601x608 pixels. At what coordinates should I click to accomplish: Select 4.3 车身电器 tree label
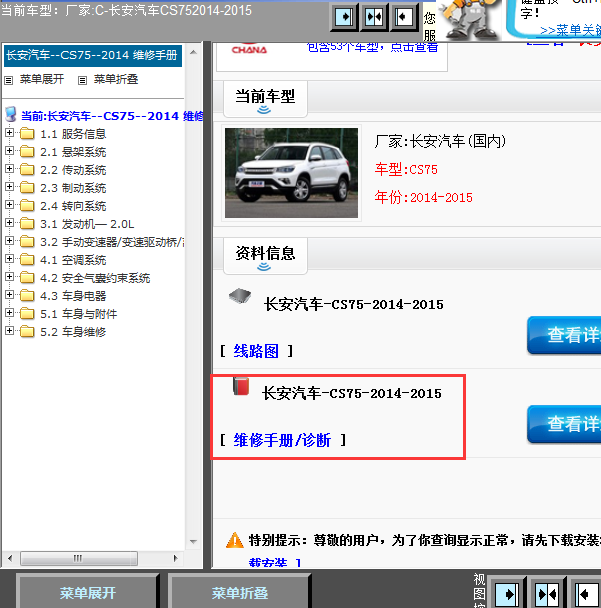(x=73, y=296)
